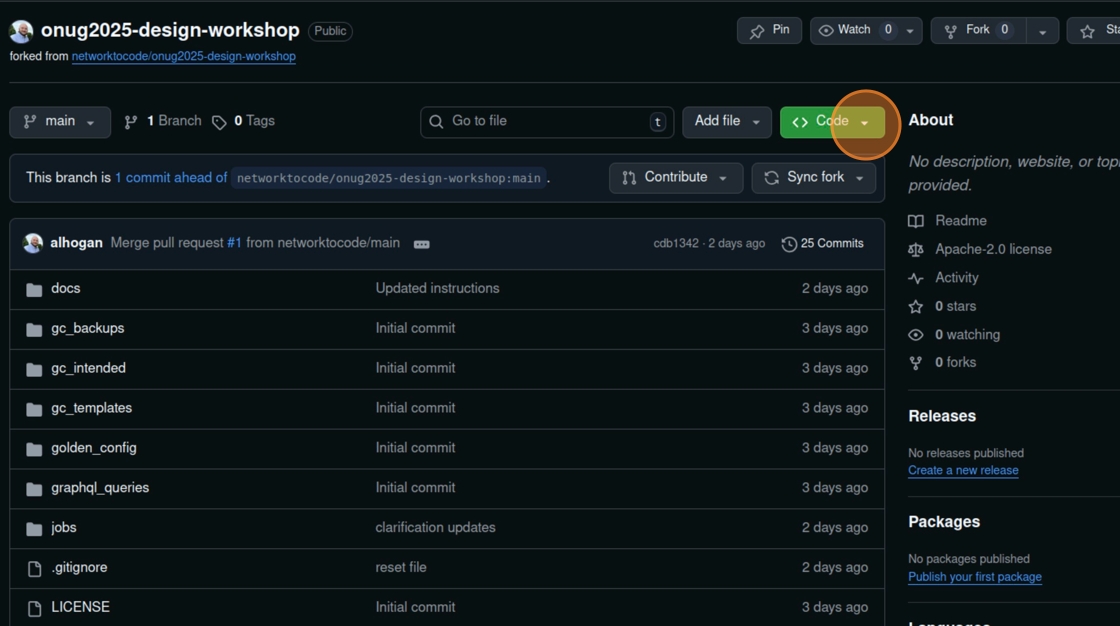Open the Add file dropdown
1120x626 pixels.
coord(726,122)
